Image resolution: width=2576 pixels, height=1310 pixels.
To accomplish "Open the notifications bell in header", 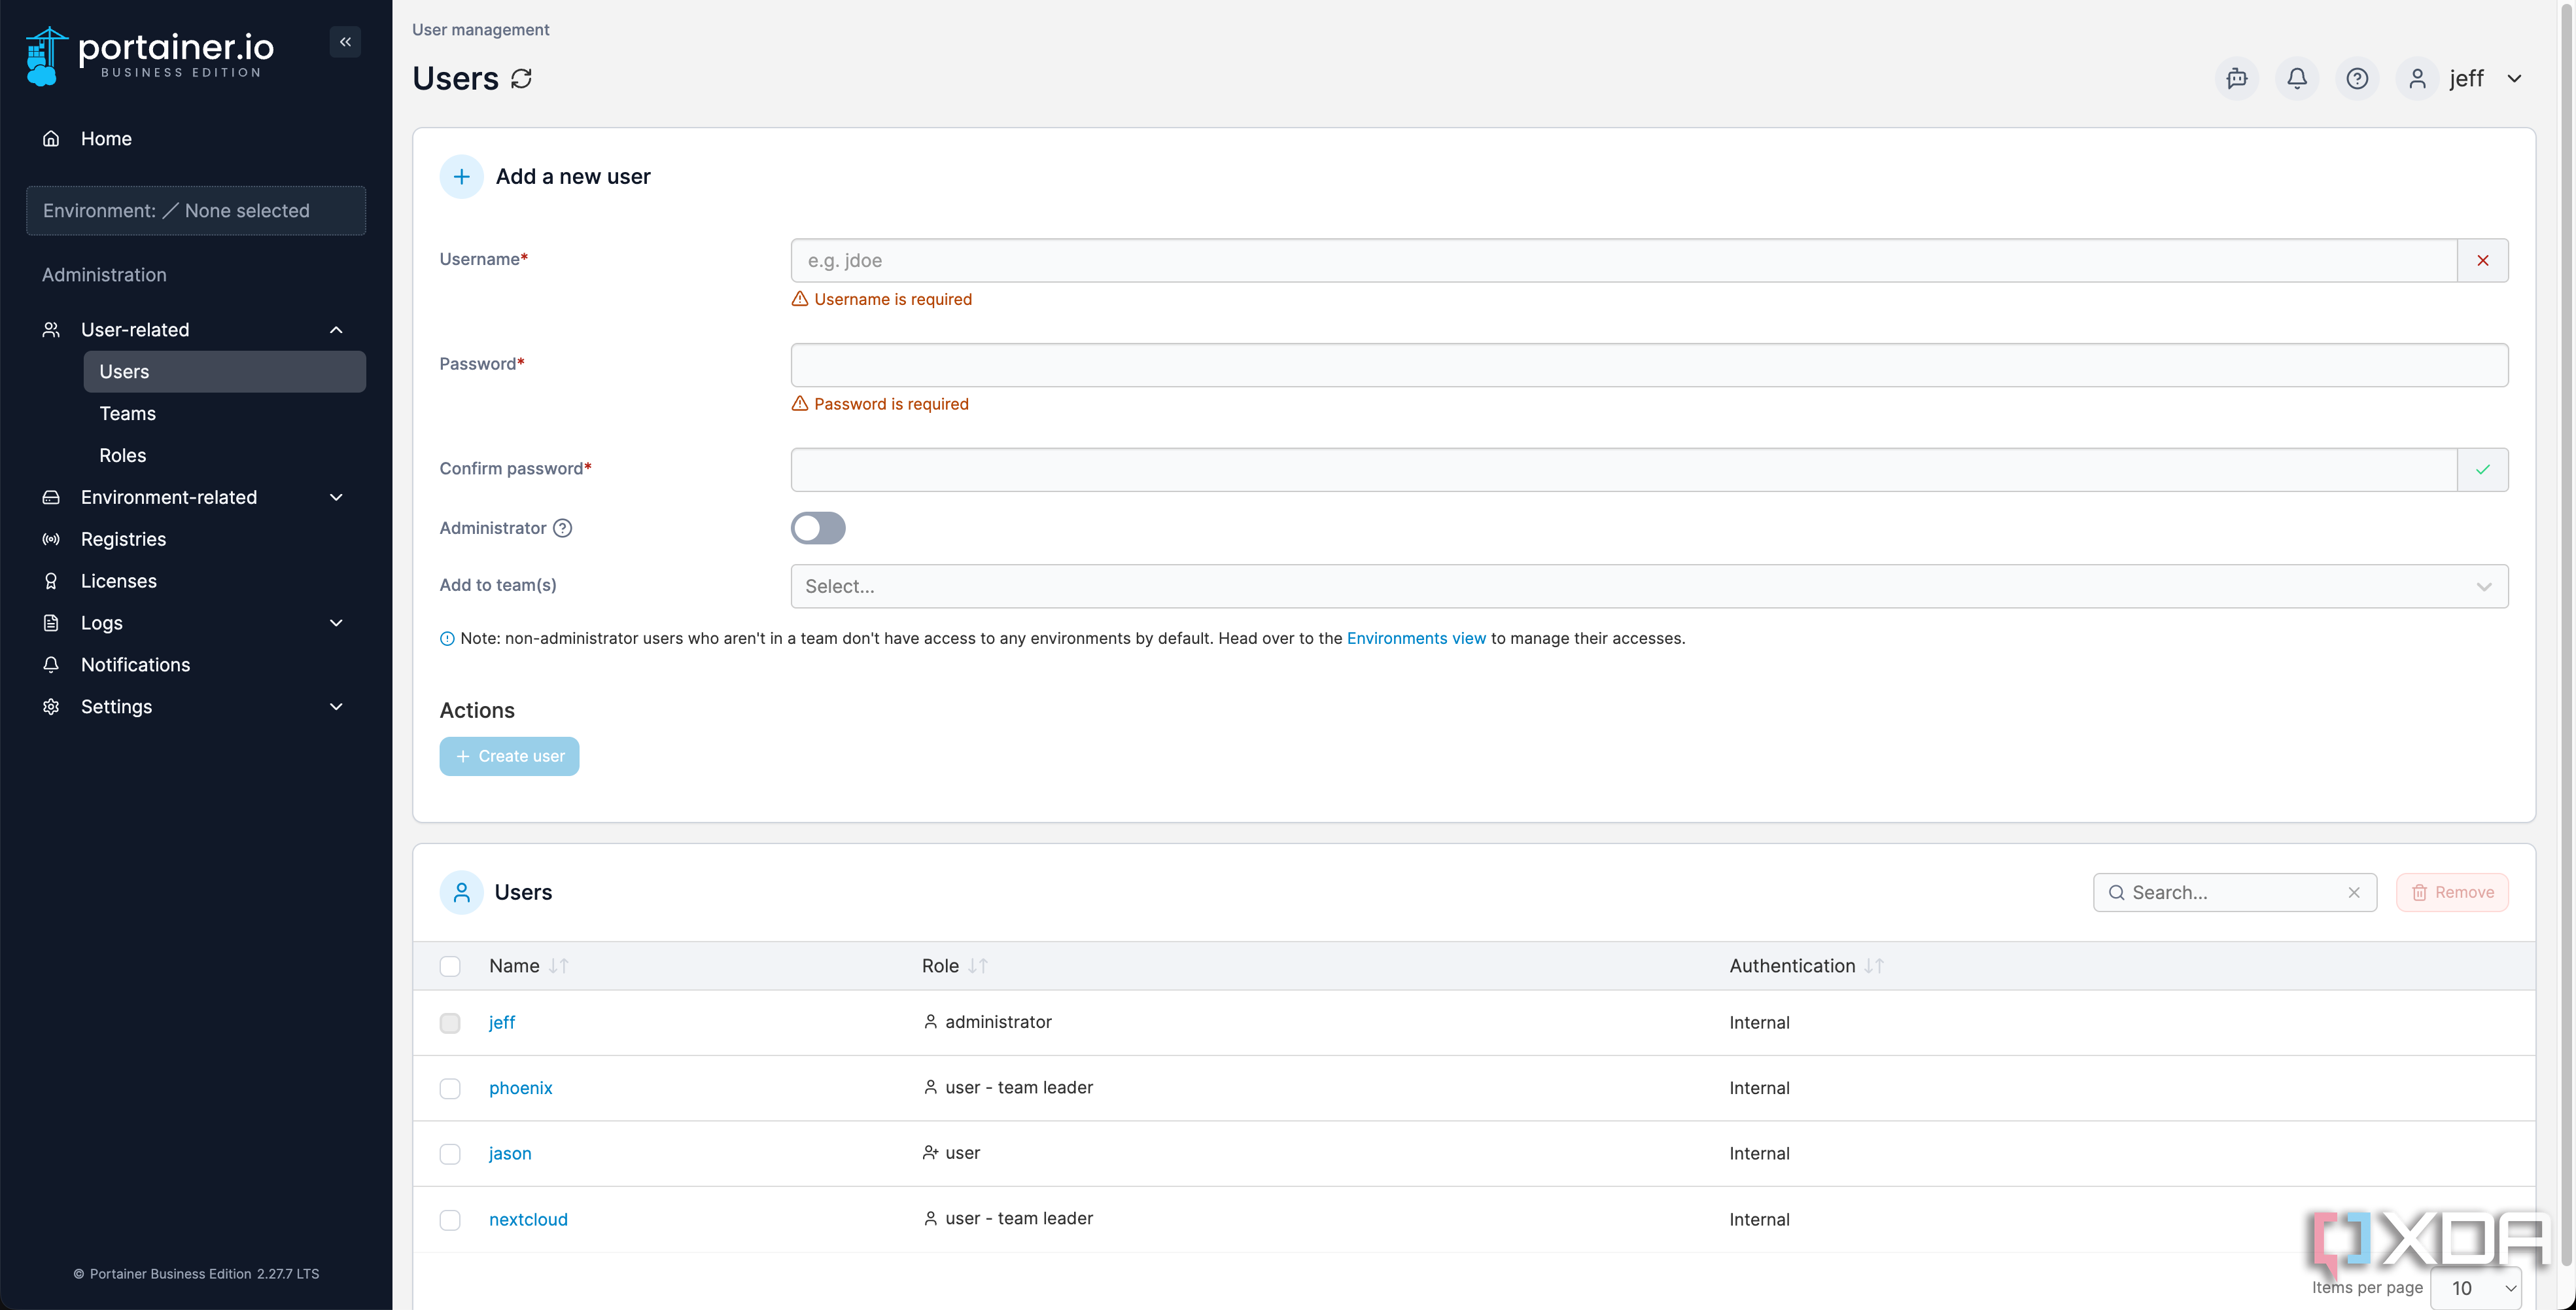I will click(x=2297, y=78).
